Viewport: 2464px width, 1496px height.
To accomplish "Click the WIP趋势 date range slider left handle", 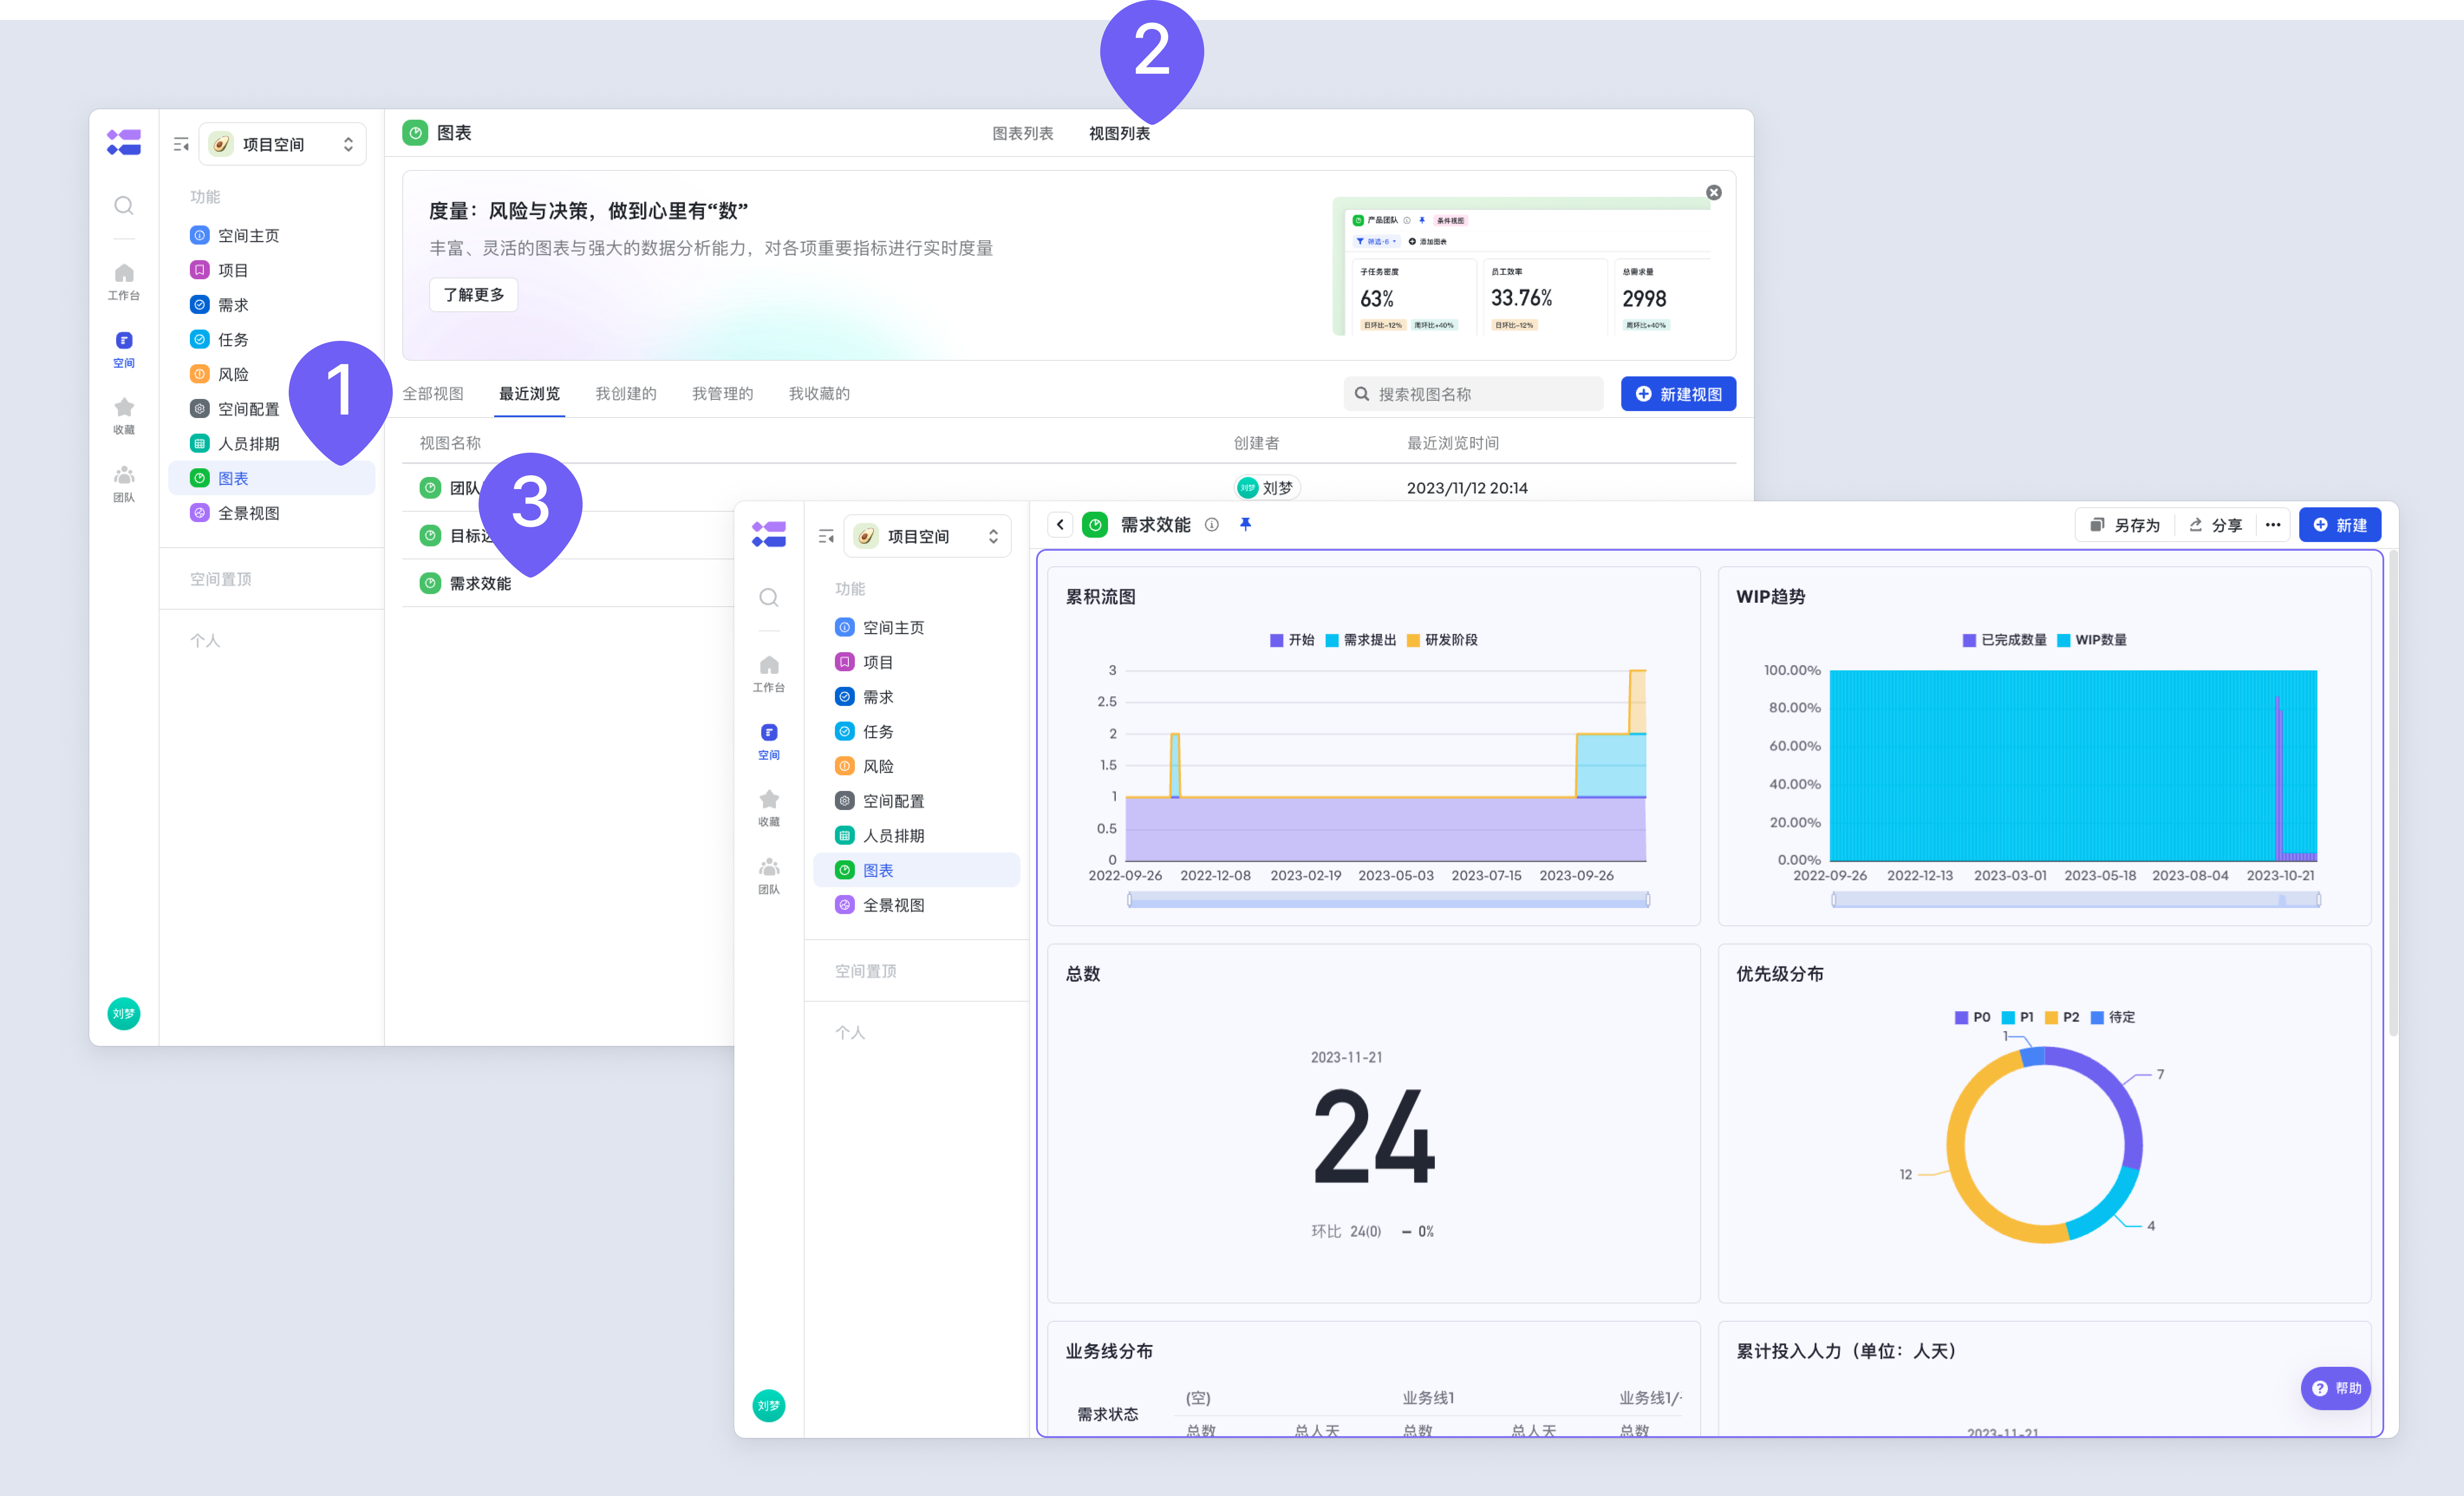I will (x=1834, y=900).
